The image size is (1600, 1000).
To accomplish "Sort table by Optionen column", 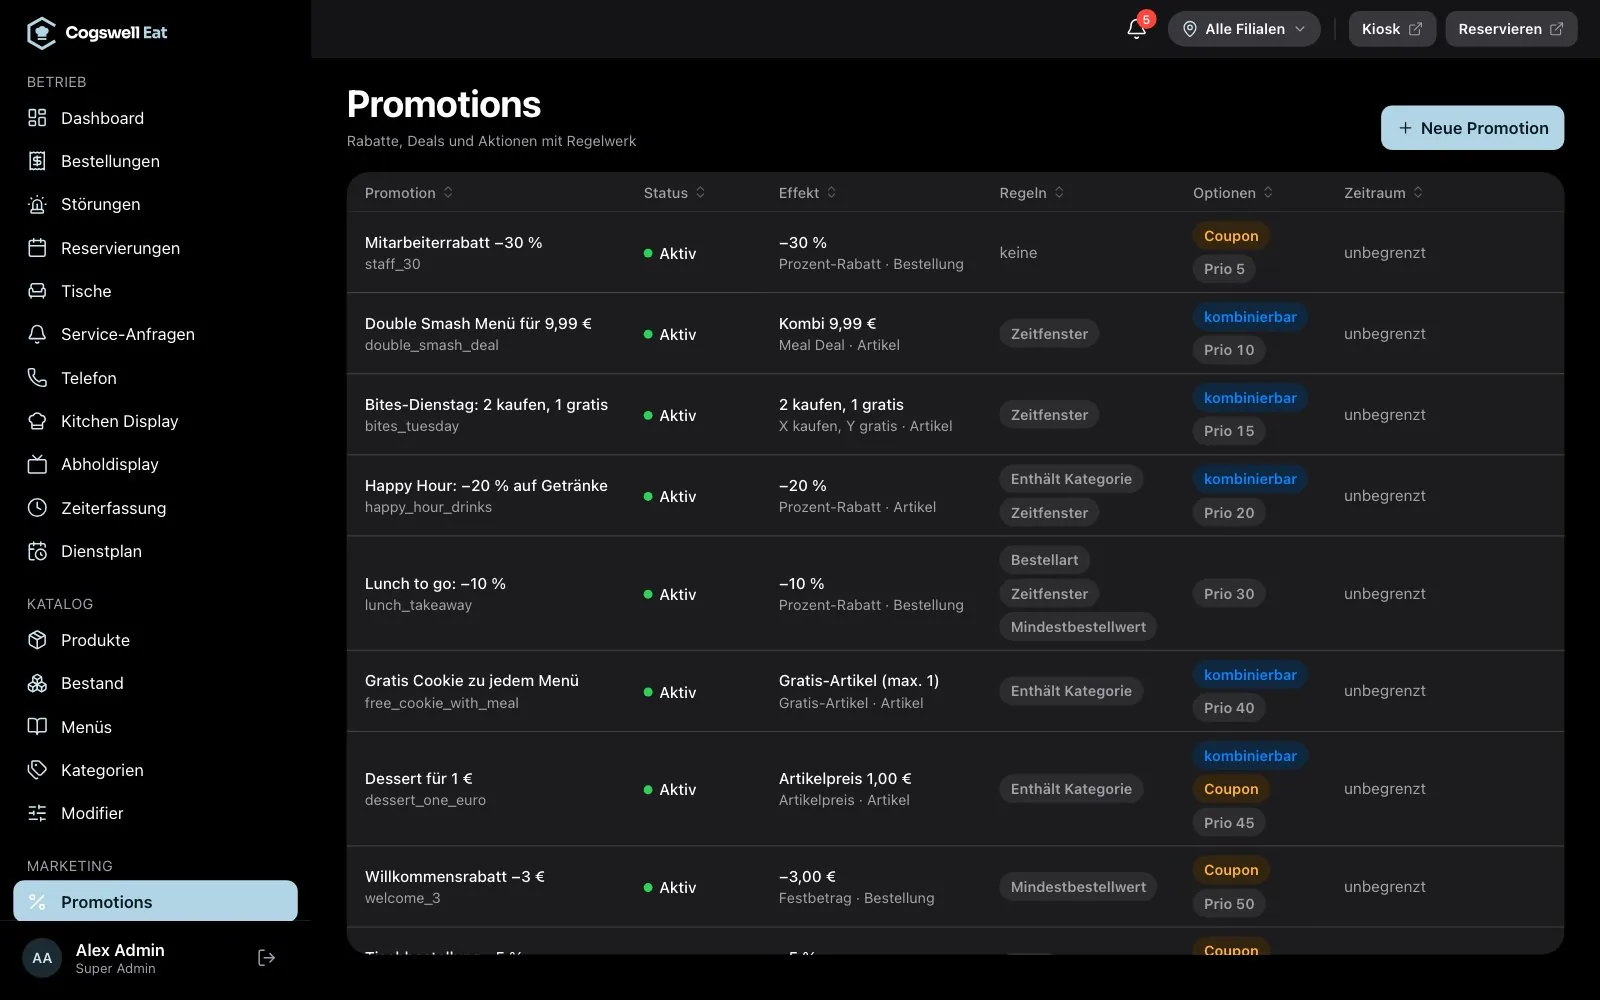I will (x=1233, y=193).
